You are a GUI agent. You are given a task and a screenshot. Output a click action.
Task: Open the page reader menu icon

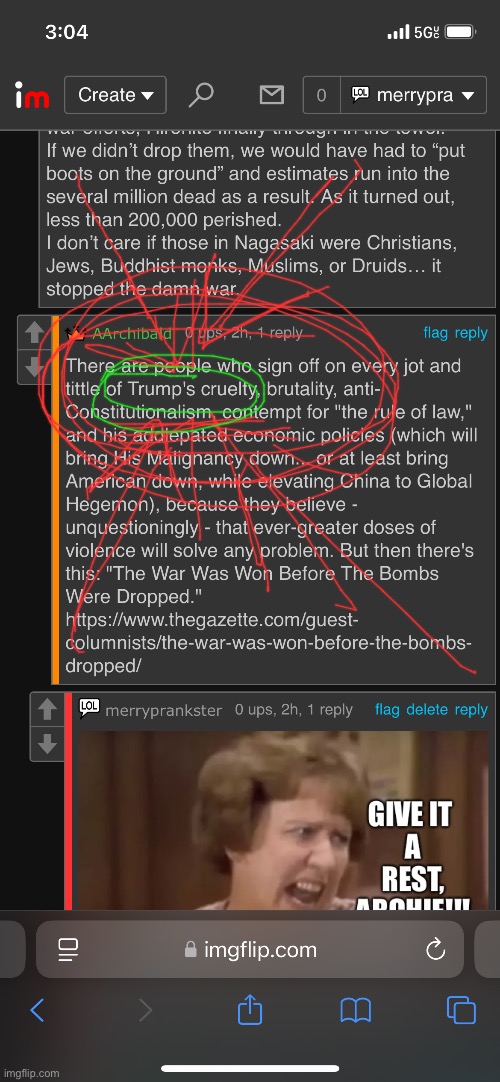(x=68, y=950)
